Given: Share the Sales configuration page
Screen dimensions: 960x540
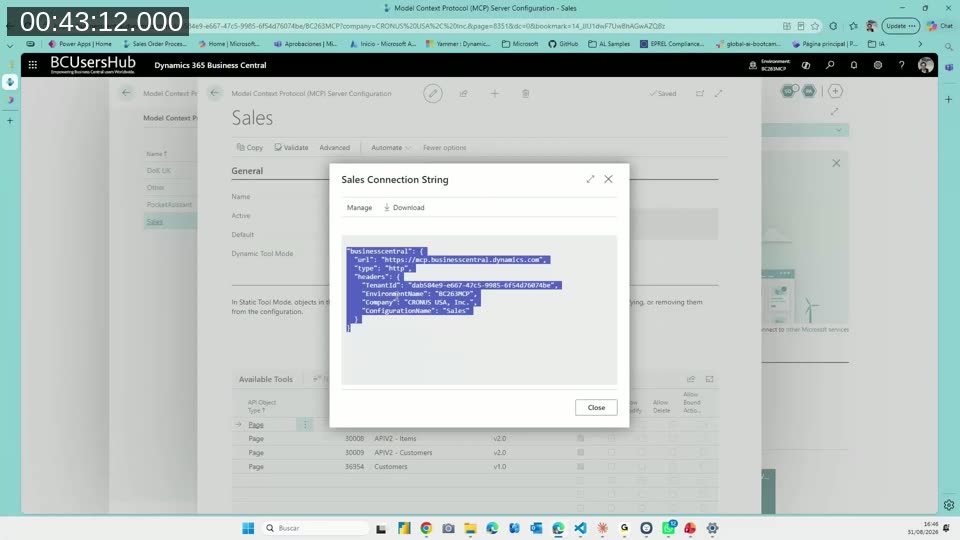Looking at the screenshot, I should [x=463, y=94].
